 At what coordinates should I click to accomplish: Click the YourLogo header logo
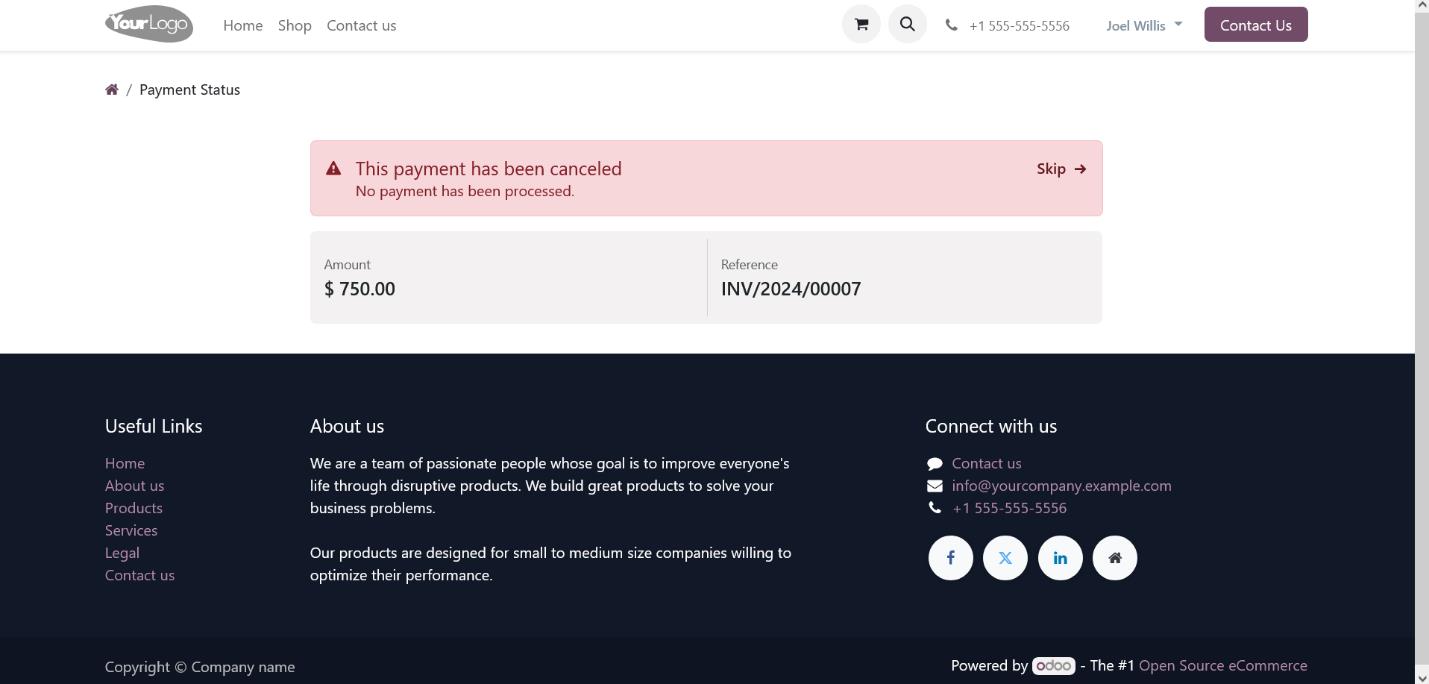(x=149, y=25)
